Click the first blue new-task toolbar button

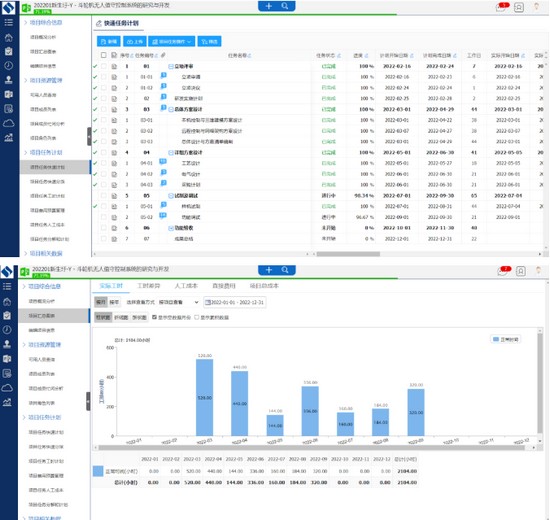point(108,41)
